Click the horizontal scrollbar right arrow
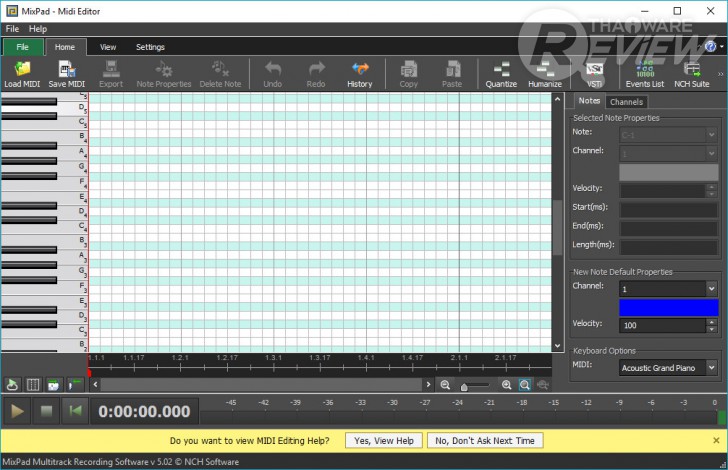This screenshot has height=470, width=728. (x=428, y=385)
